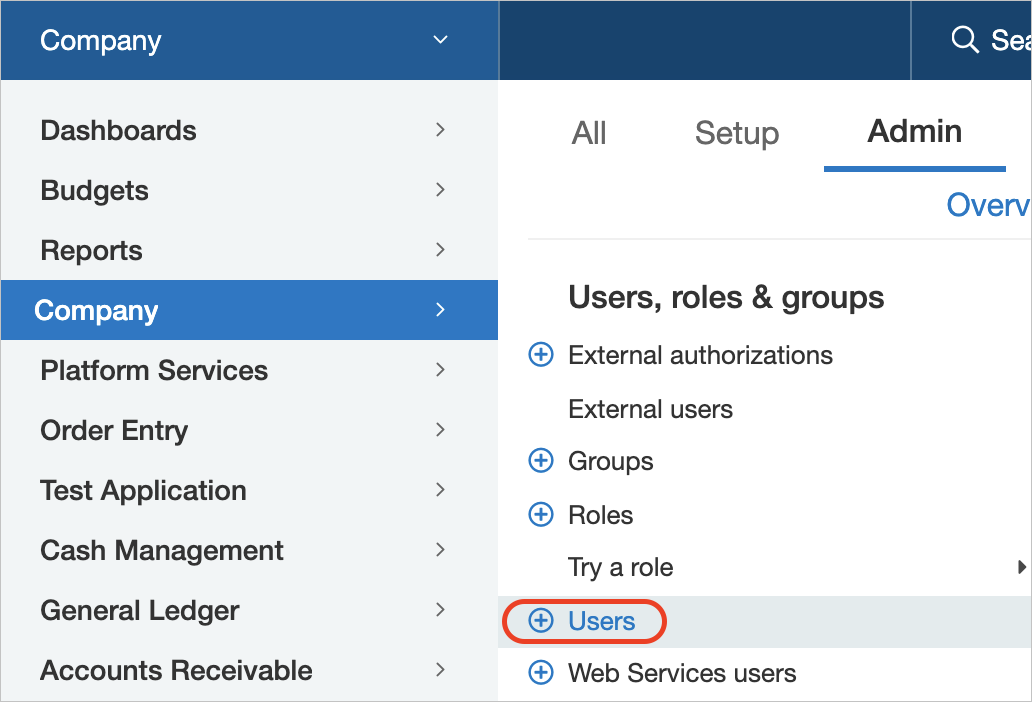Select General Ledger in the sidebar
This screenshot has height=702, width=1032.
point(249,610)
